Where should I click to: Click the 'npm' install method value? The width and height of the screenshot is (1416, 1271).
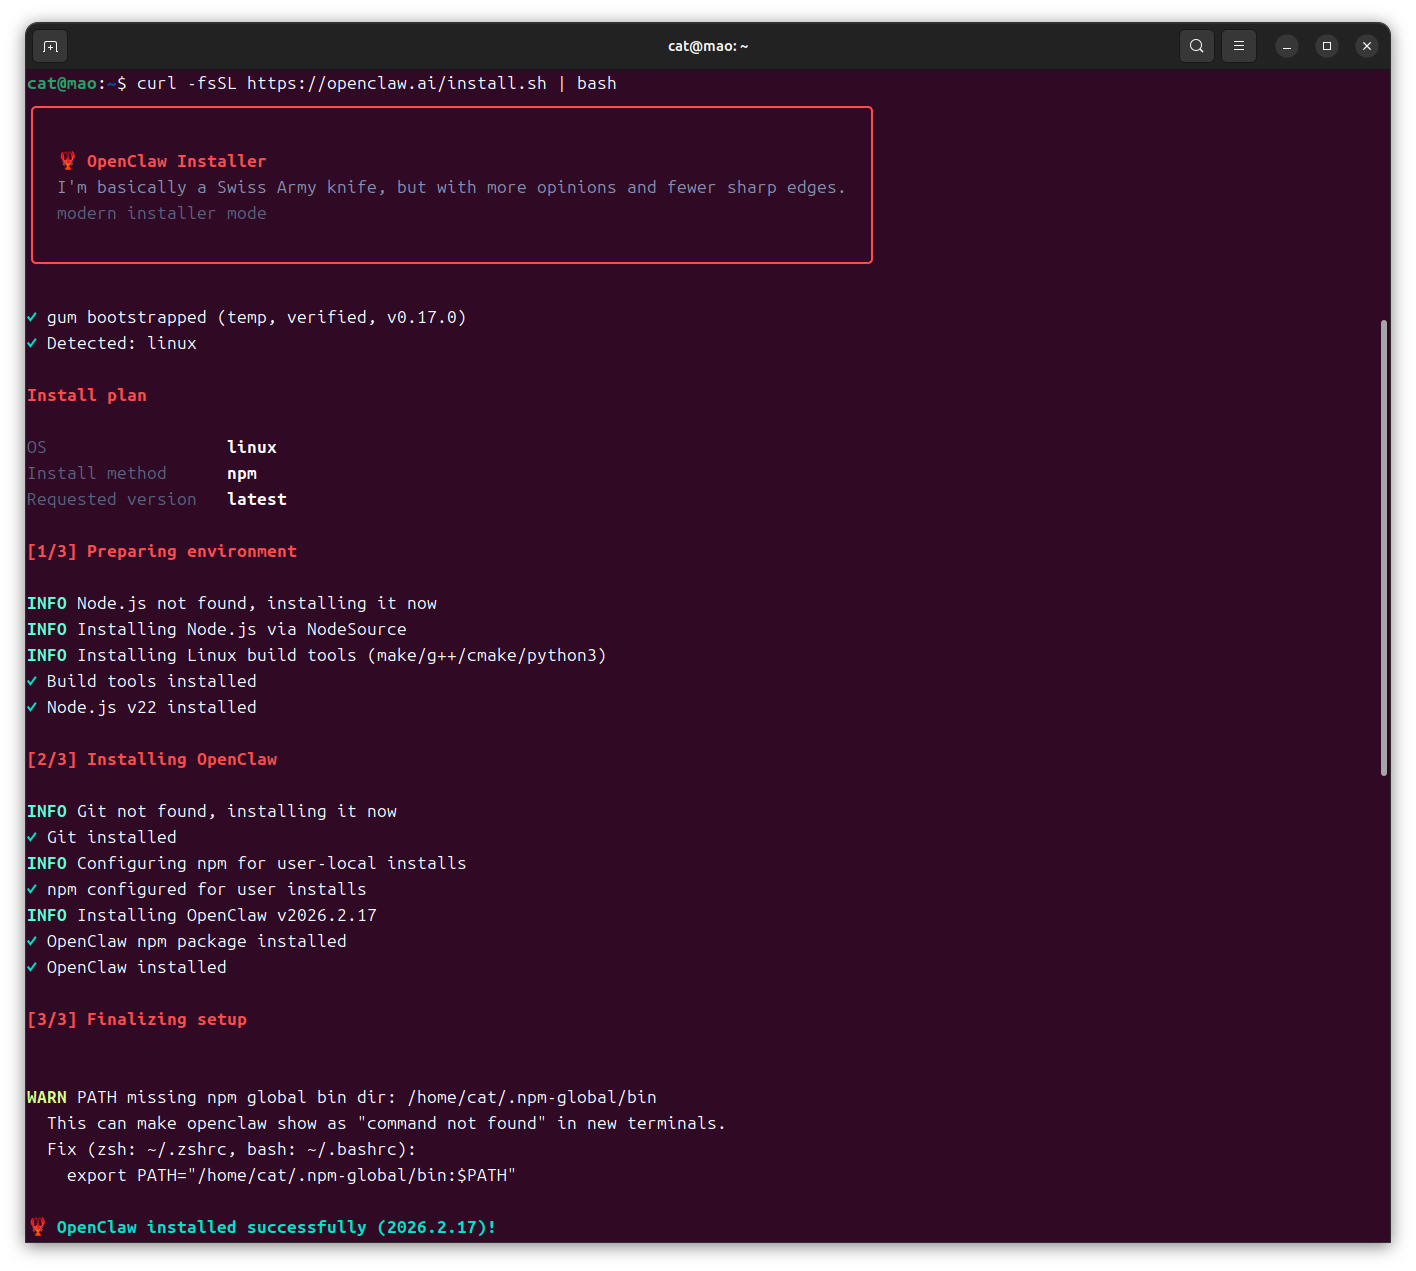coord(242,473)
